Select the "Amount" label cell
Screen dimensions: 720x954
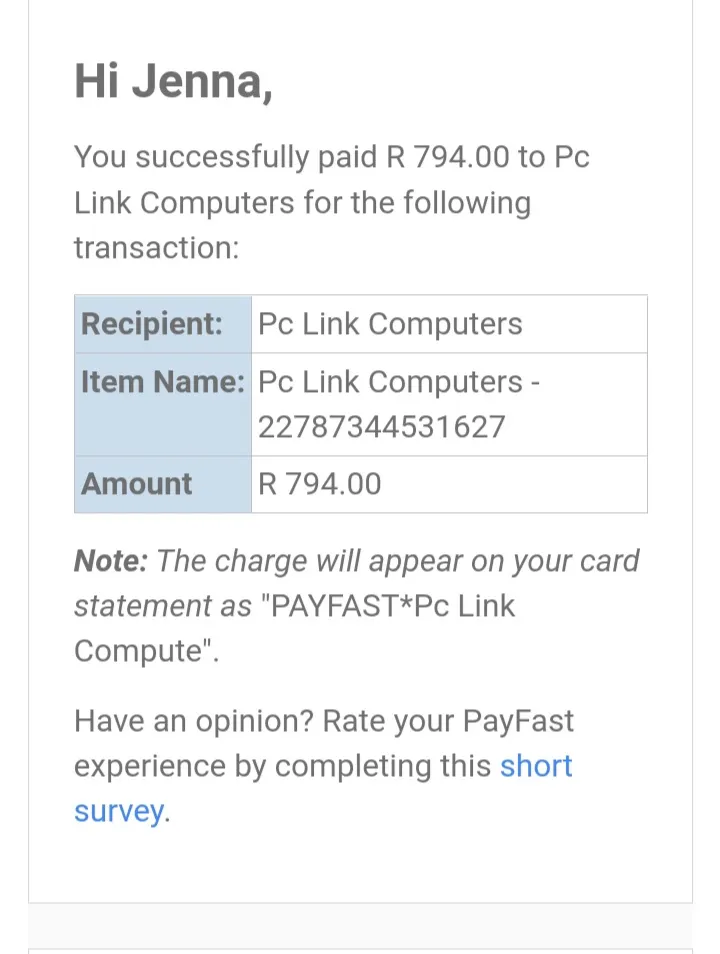137,484
